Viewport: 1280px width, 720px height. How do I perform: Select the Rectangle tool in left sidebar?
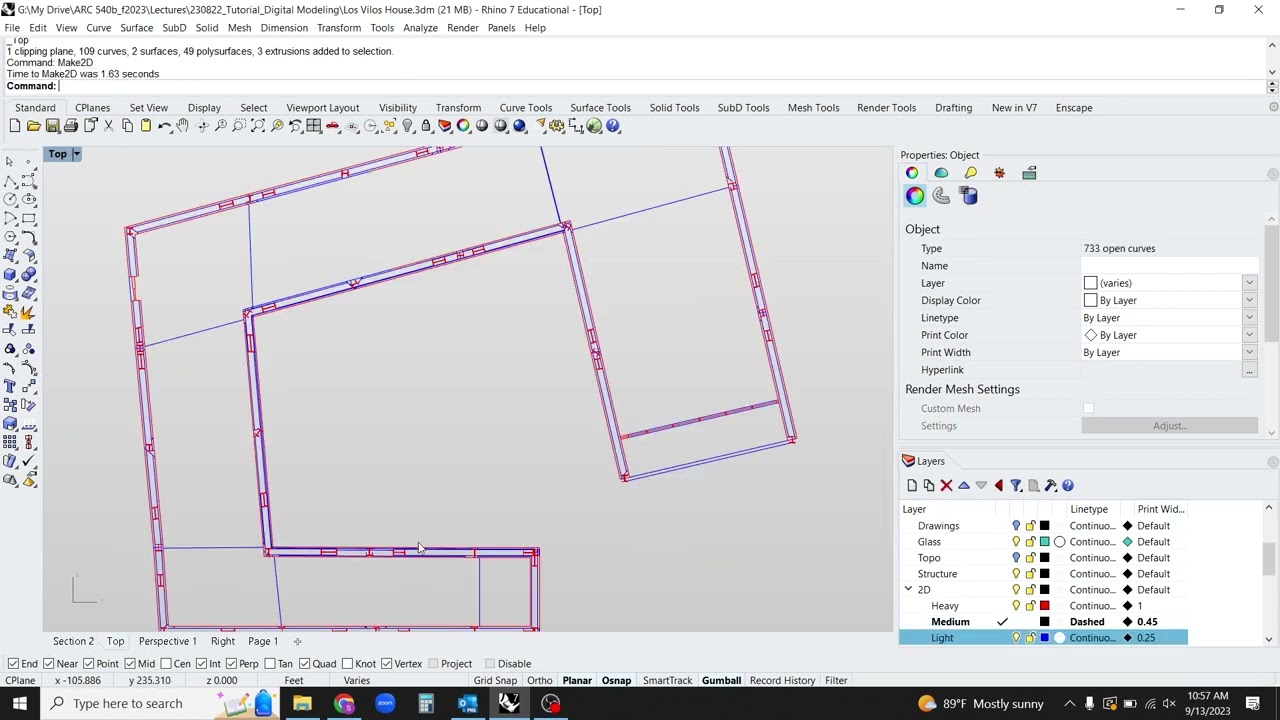point(29,218)
